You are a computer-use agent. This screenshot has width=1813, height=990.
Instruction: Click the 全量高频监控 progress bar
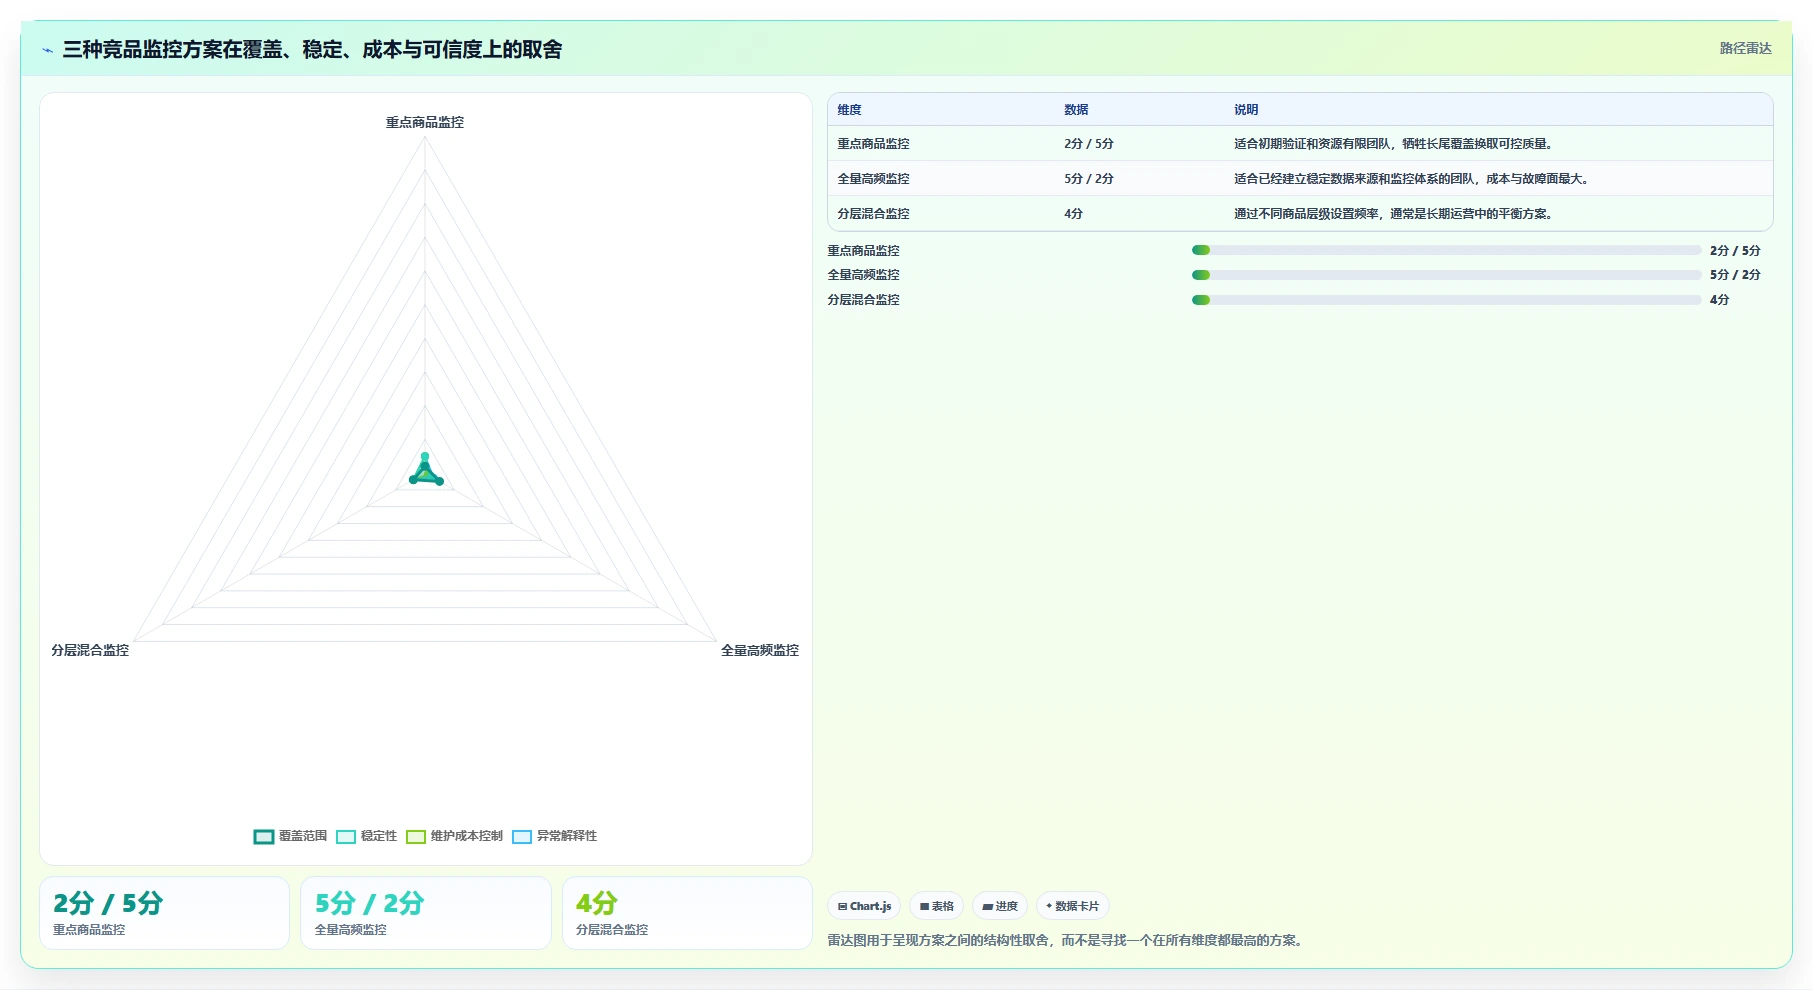click(1446, 275)
